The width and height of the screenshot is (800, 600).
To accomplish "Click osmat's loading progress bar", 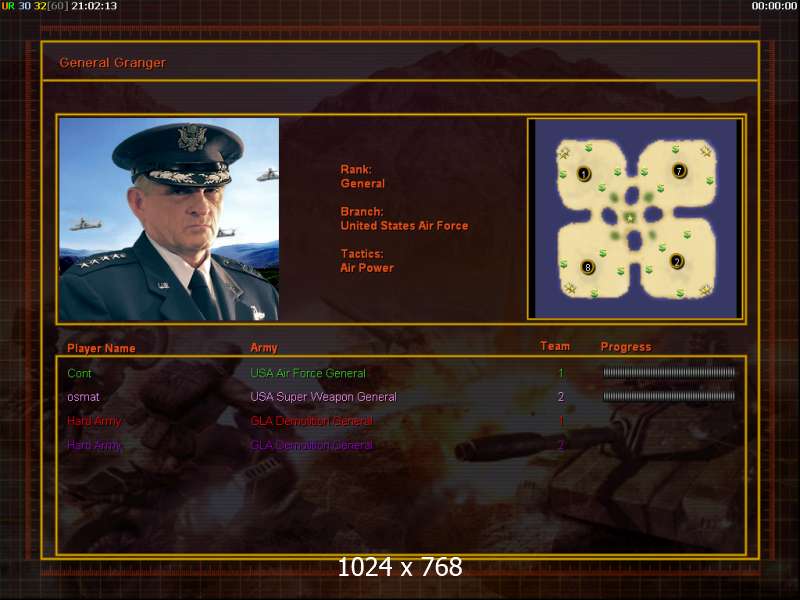I will pos(669,396).
